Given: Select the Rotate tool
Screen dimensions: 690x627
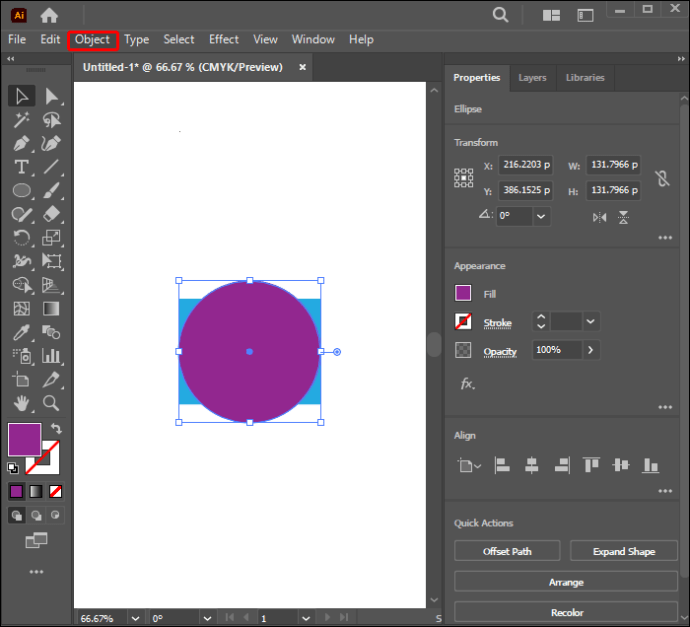Looking at the screenshot, I should (21, 238).
